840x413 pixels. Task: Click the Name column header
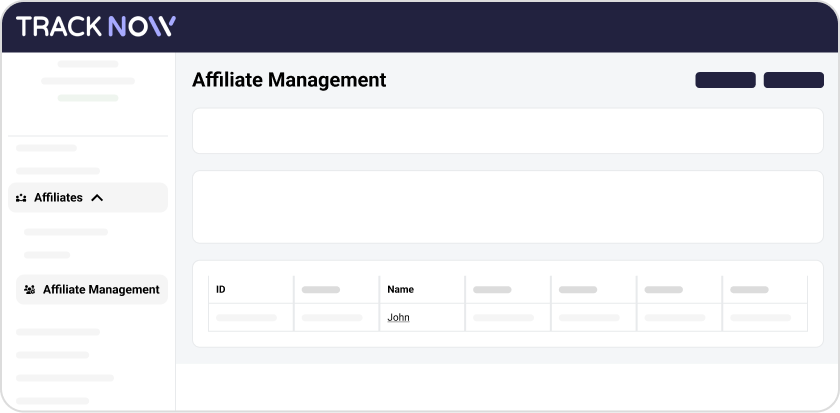pos(401,290)
